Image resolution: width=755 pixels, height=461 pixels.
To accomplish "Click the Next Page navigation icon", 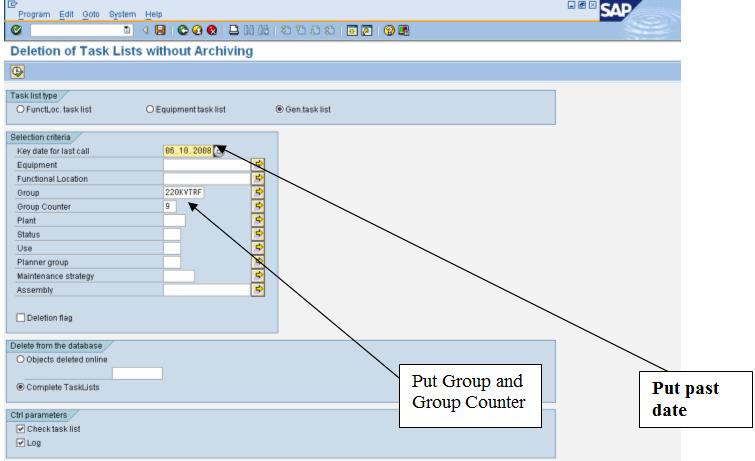I will click(315, 30).
